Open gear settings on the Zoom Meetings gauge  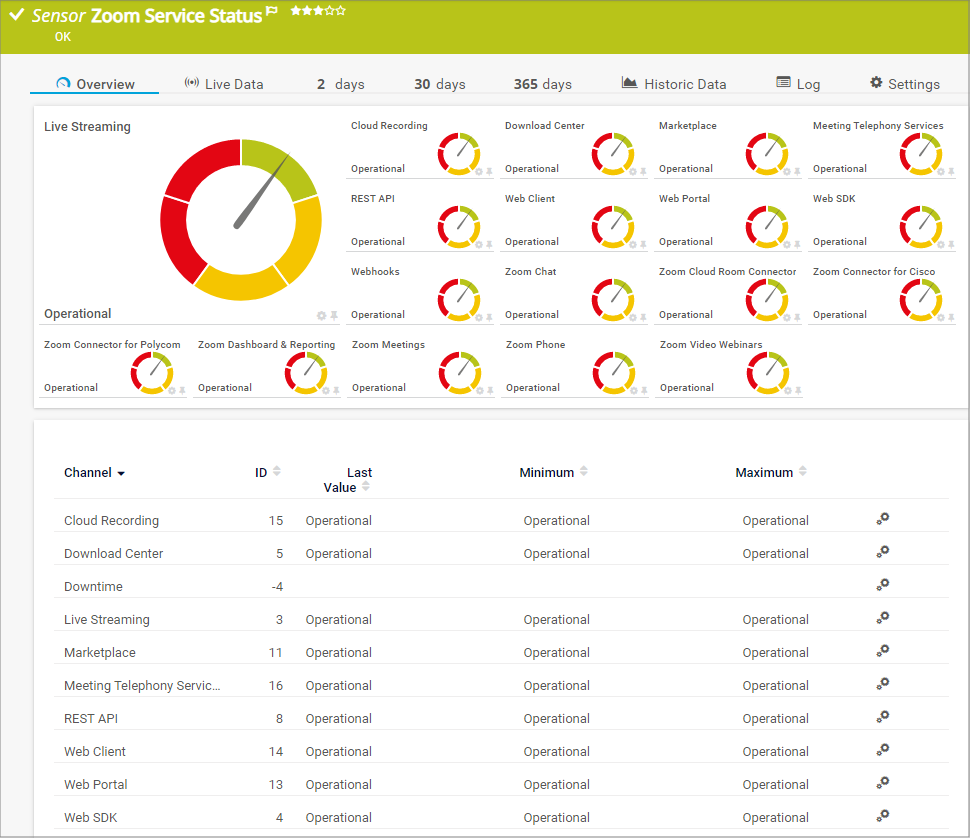pyautogui.click(x=479, y=390)
